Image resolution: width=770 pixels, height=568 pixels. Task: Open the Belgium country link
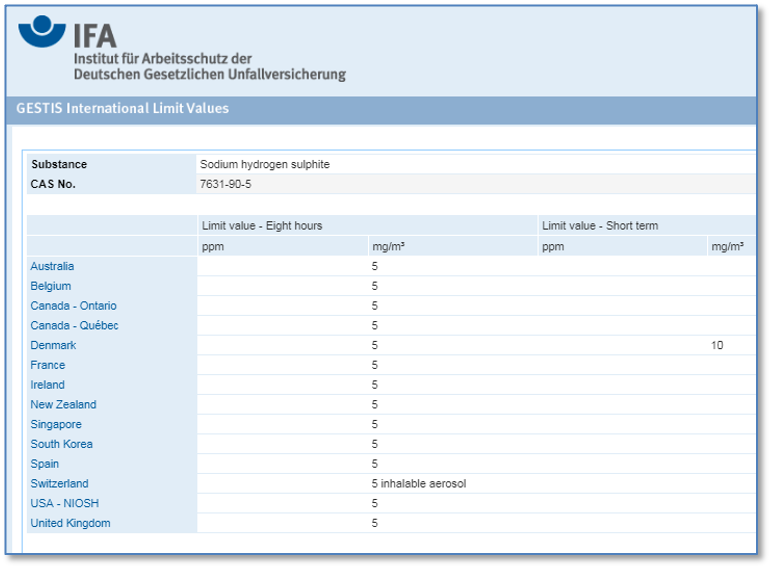coord(51,286)
